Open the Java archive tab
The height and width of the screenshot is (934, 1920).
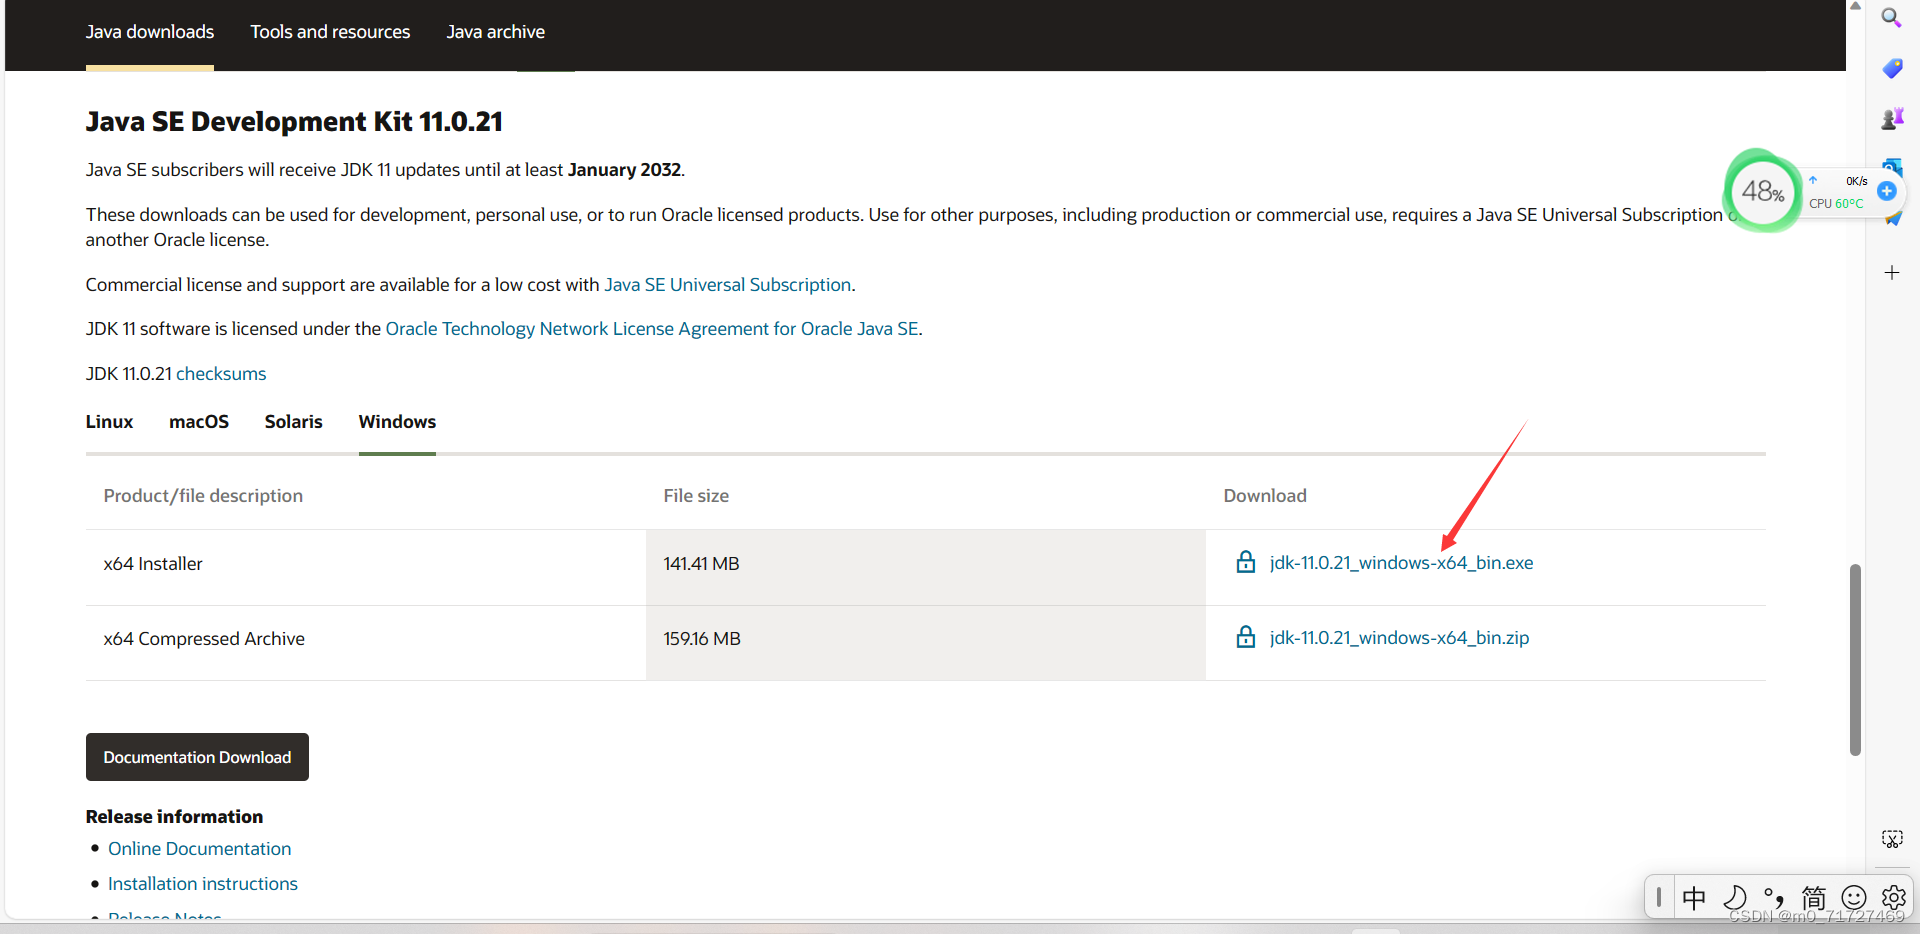[x=496, y=32]
